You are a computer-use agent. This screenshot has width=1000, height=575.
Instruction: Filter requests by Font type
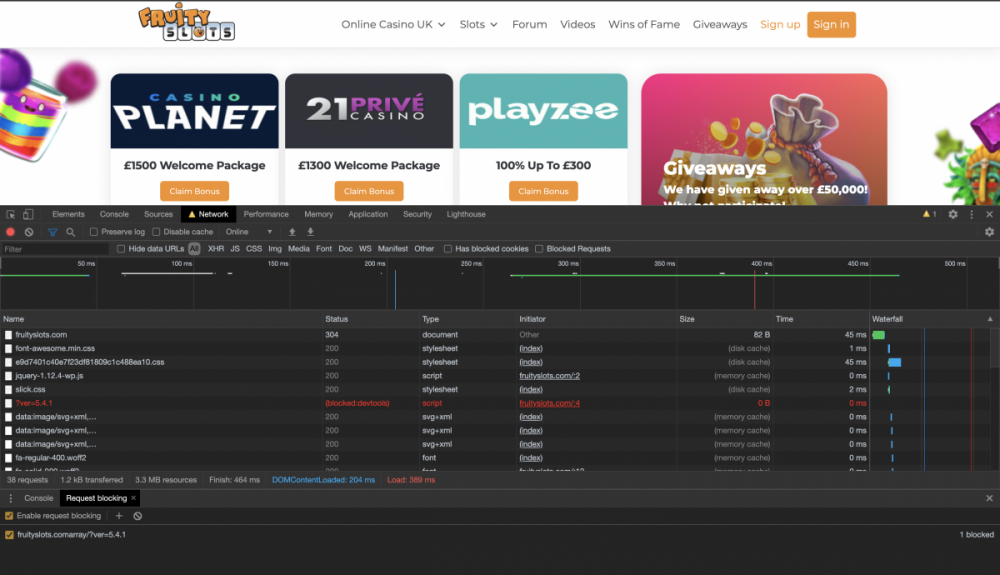tap(324, 249)
